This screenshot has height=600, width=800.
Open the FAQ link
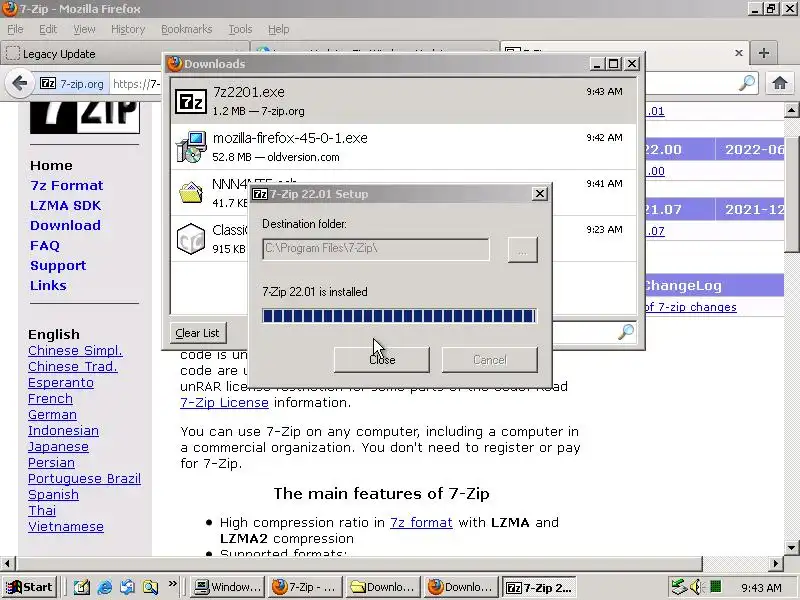pyautogui.click(x=45, y=245)
